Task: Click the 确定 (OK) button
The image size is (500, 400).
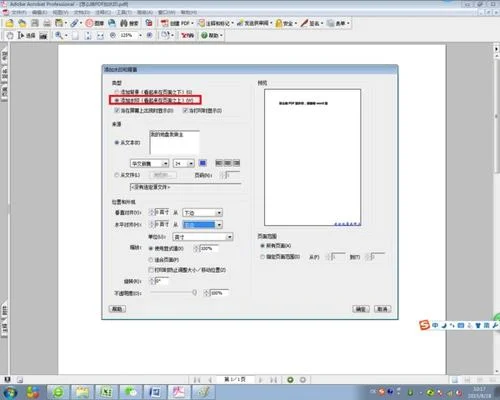Action: (361, 309)
